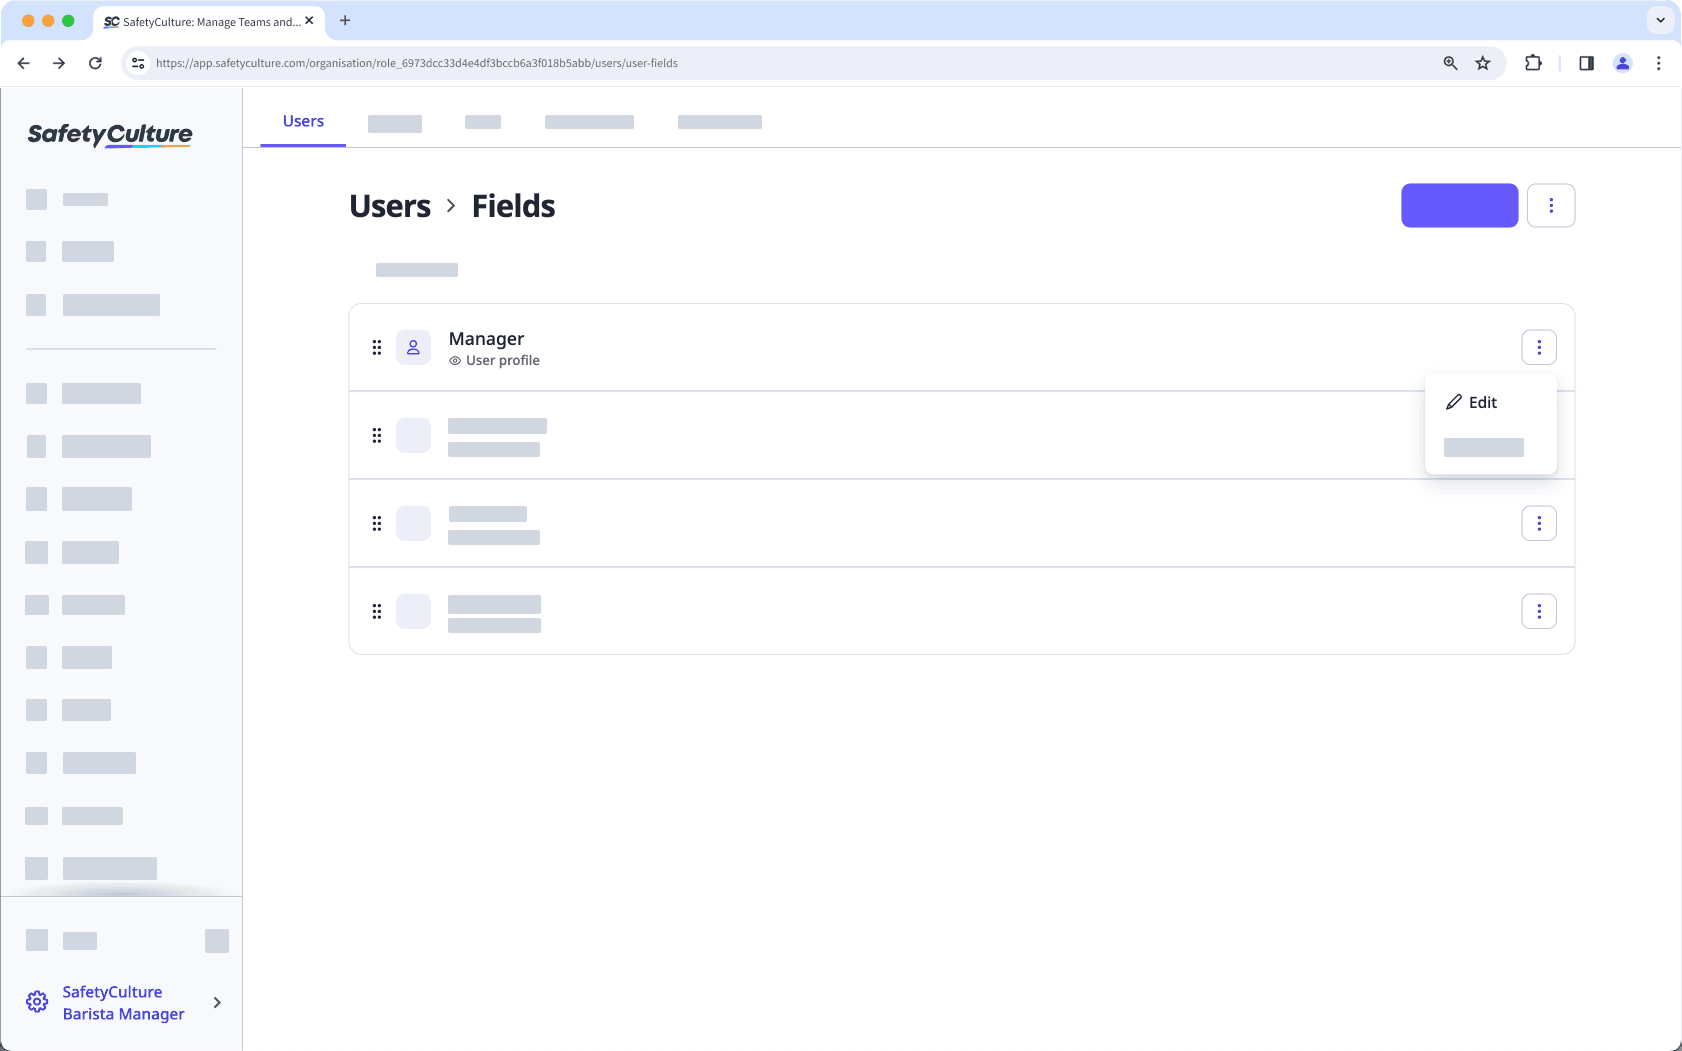Click the Edit pencil icon in the menu
The image size is (1682, 1051).
pyautogui.click(x=1452, y=401)
